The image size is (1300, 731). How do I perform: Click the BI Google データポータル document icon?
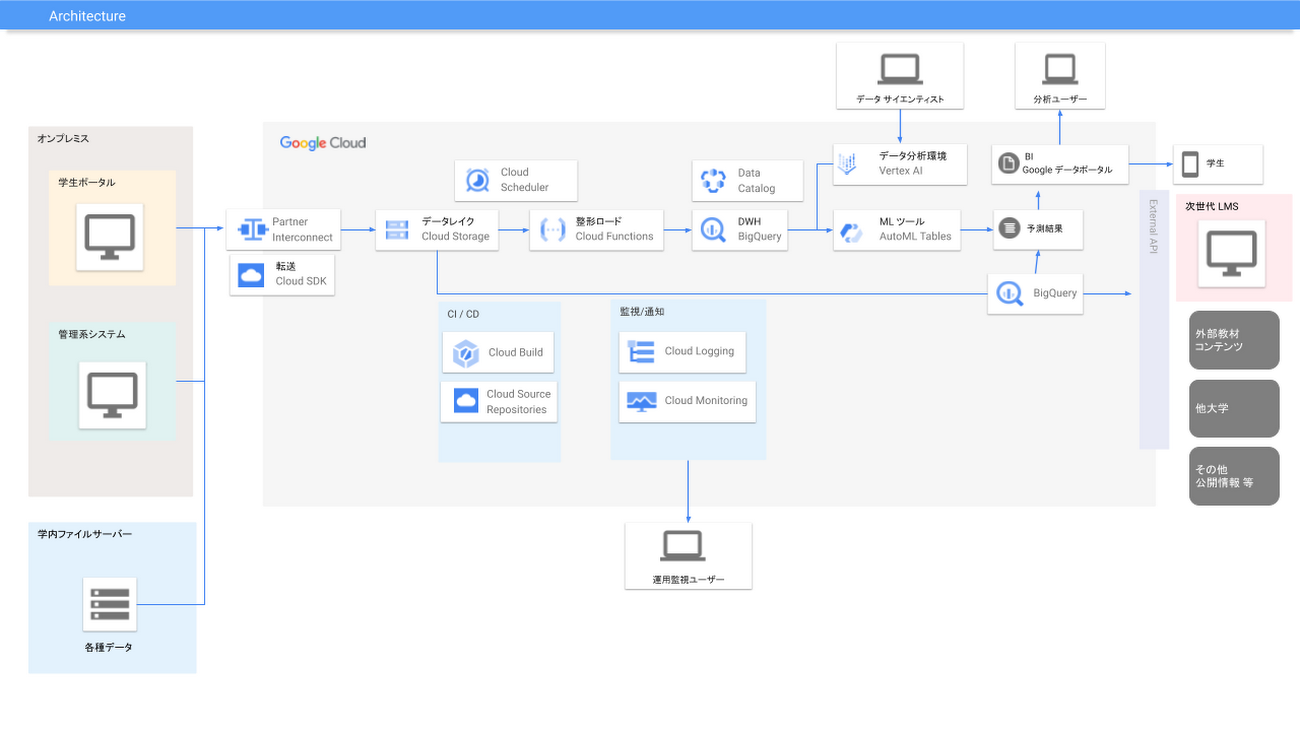point(1008,163)
